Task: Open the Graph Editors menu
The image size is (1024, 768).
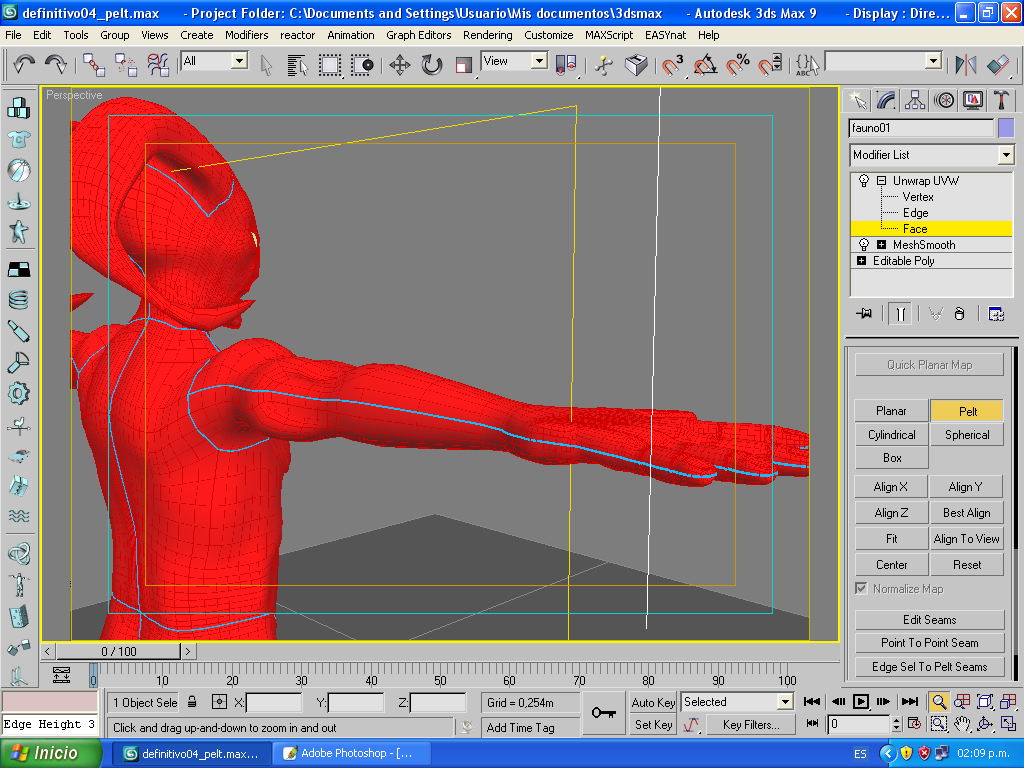Action: tap(418, 35)
